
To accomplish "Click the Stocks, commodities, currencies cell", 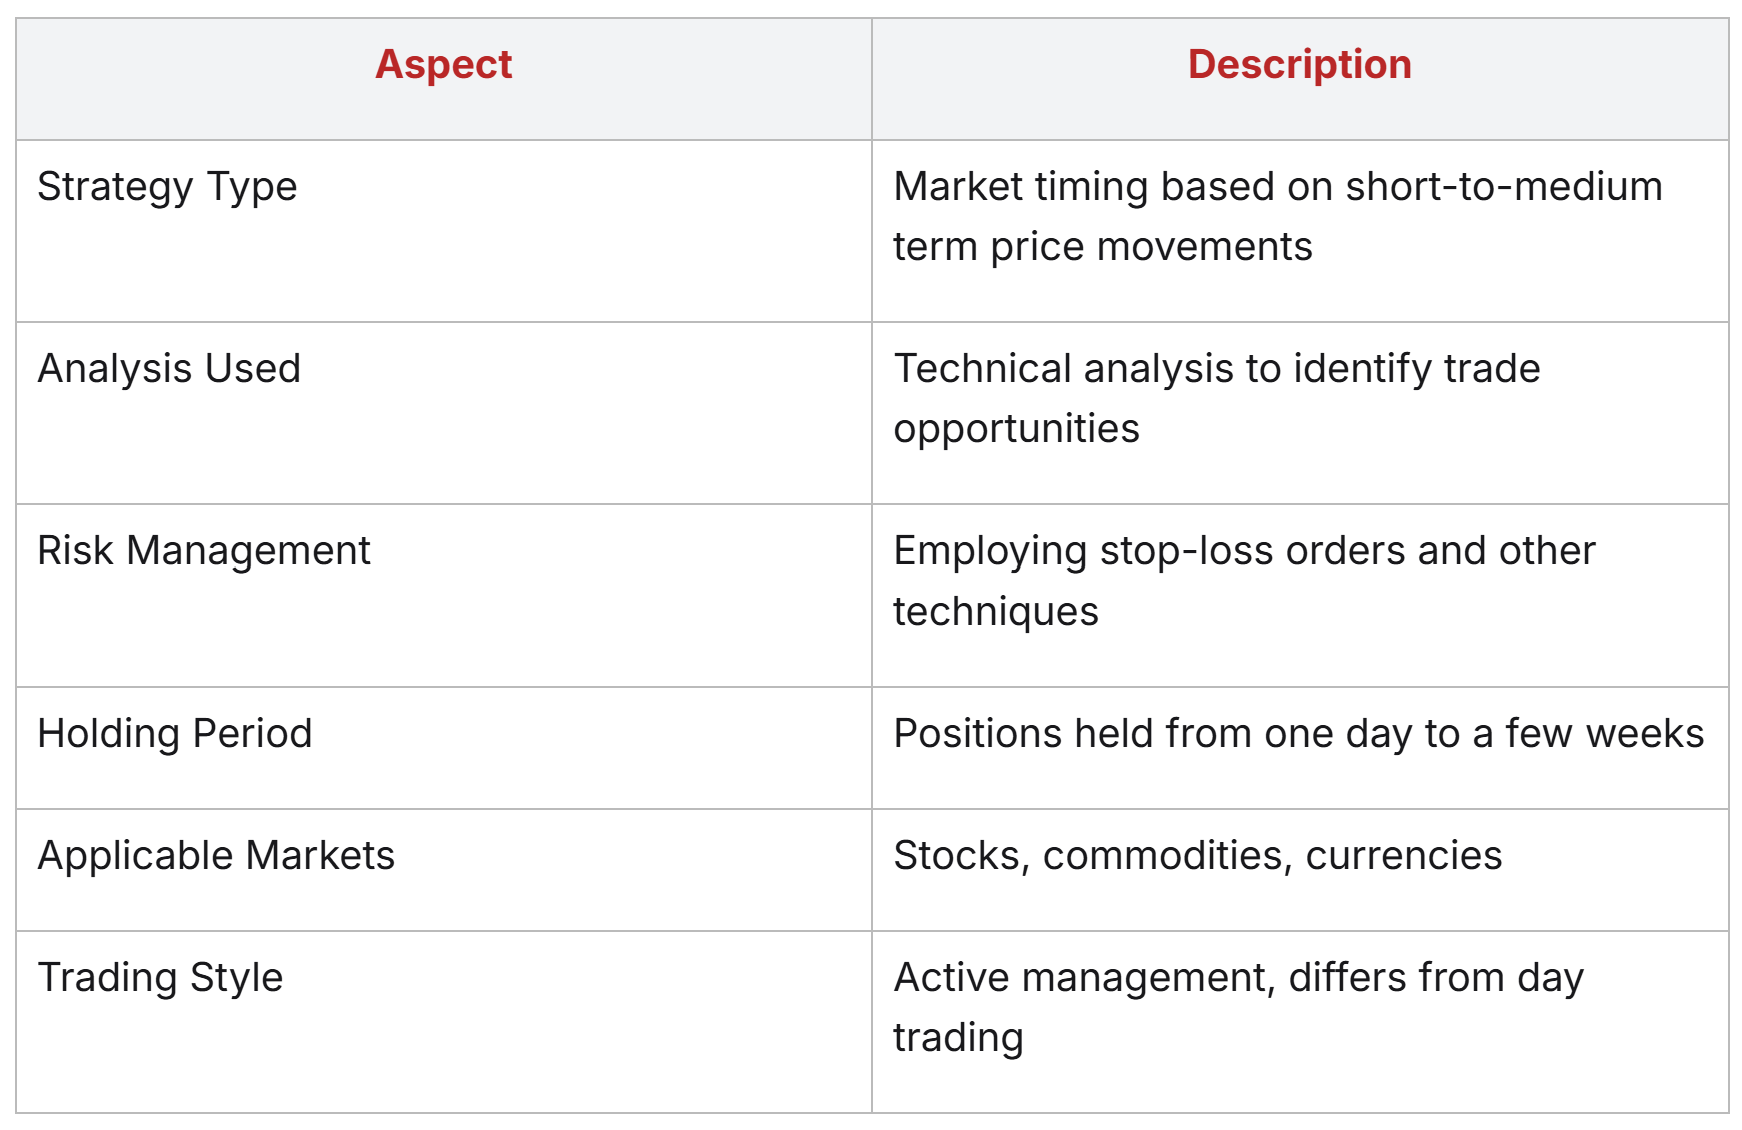I will 1300,870.
